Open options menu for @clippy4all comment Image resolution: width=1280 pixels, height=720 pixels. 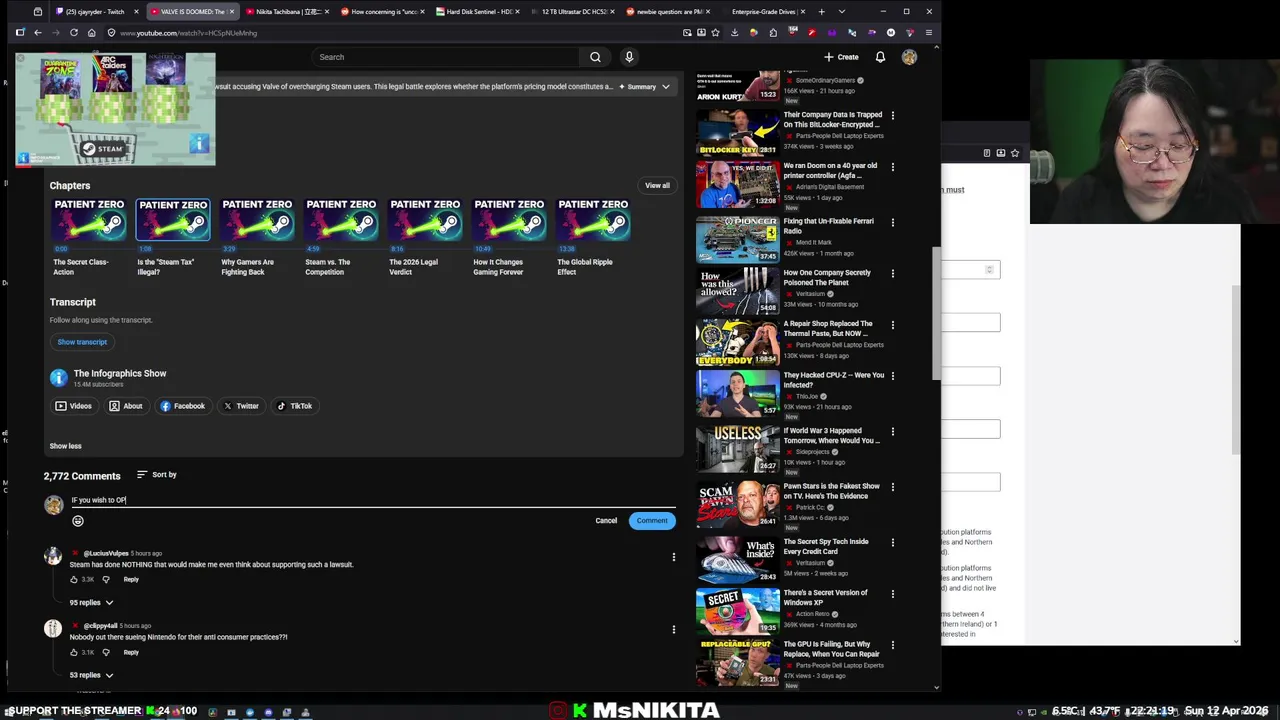(673, 630)
